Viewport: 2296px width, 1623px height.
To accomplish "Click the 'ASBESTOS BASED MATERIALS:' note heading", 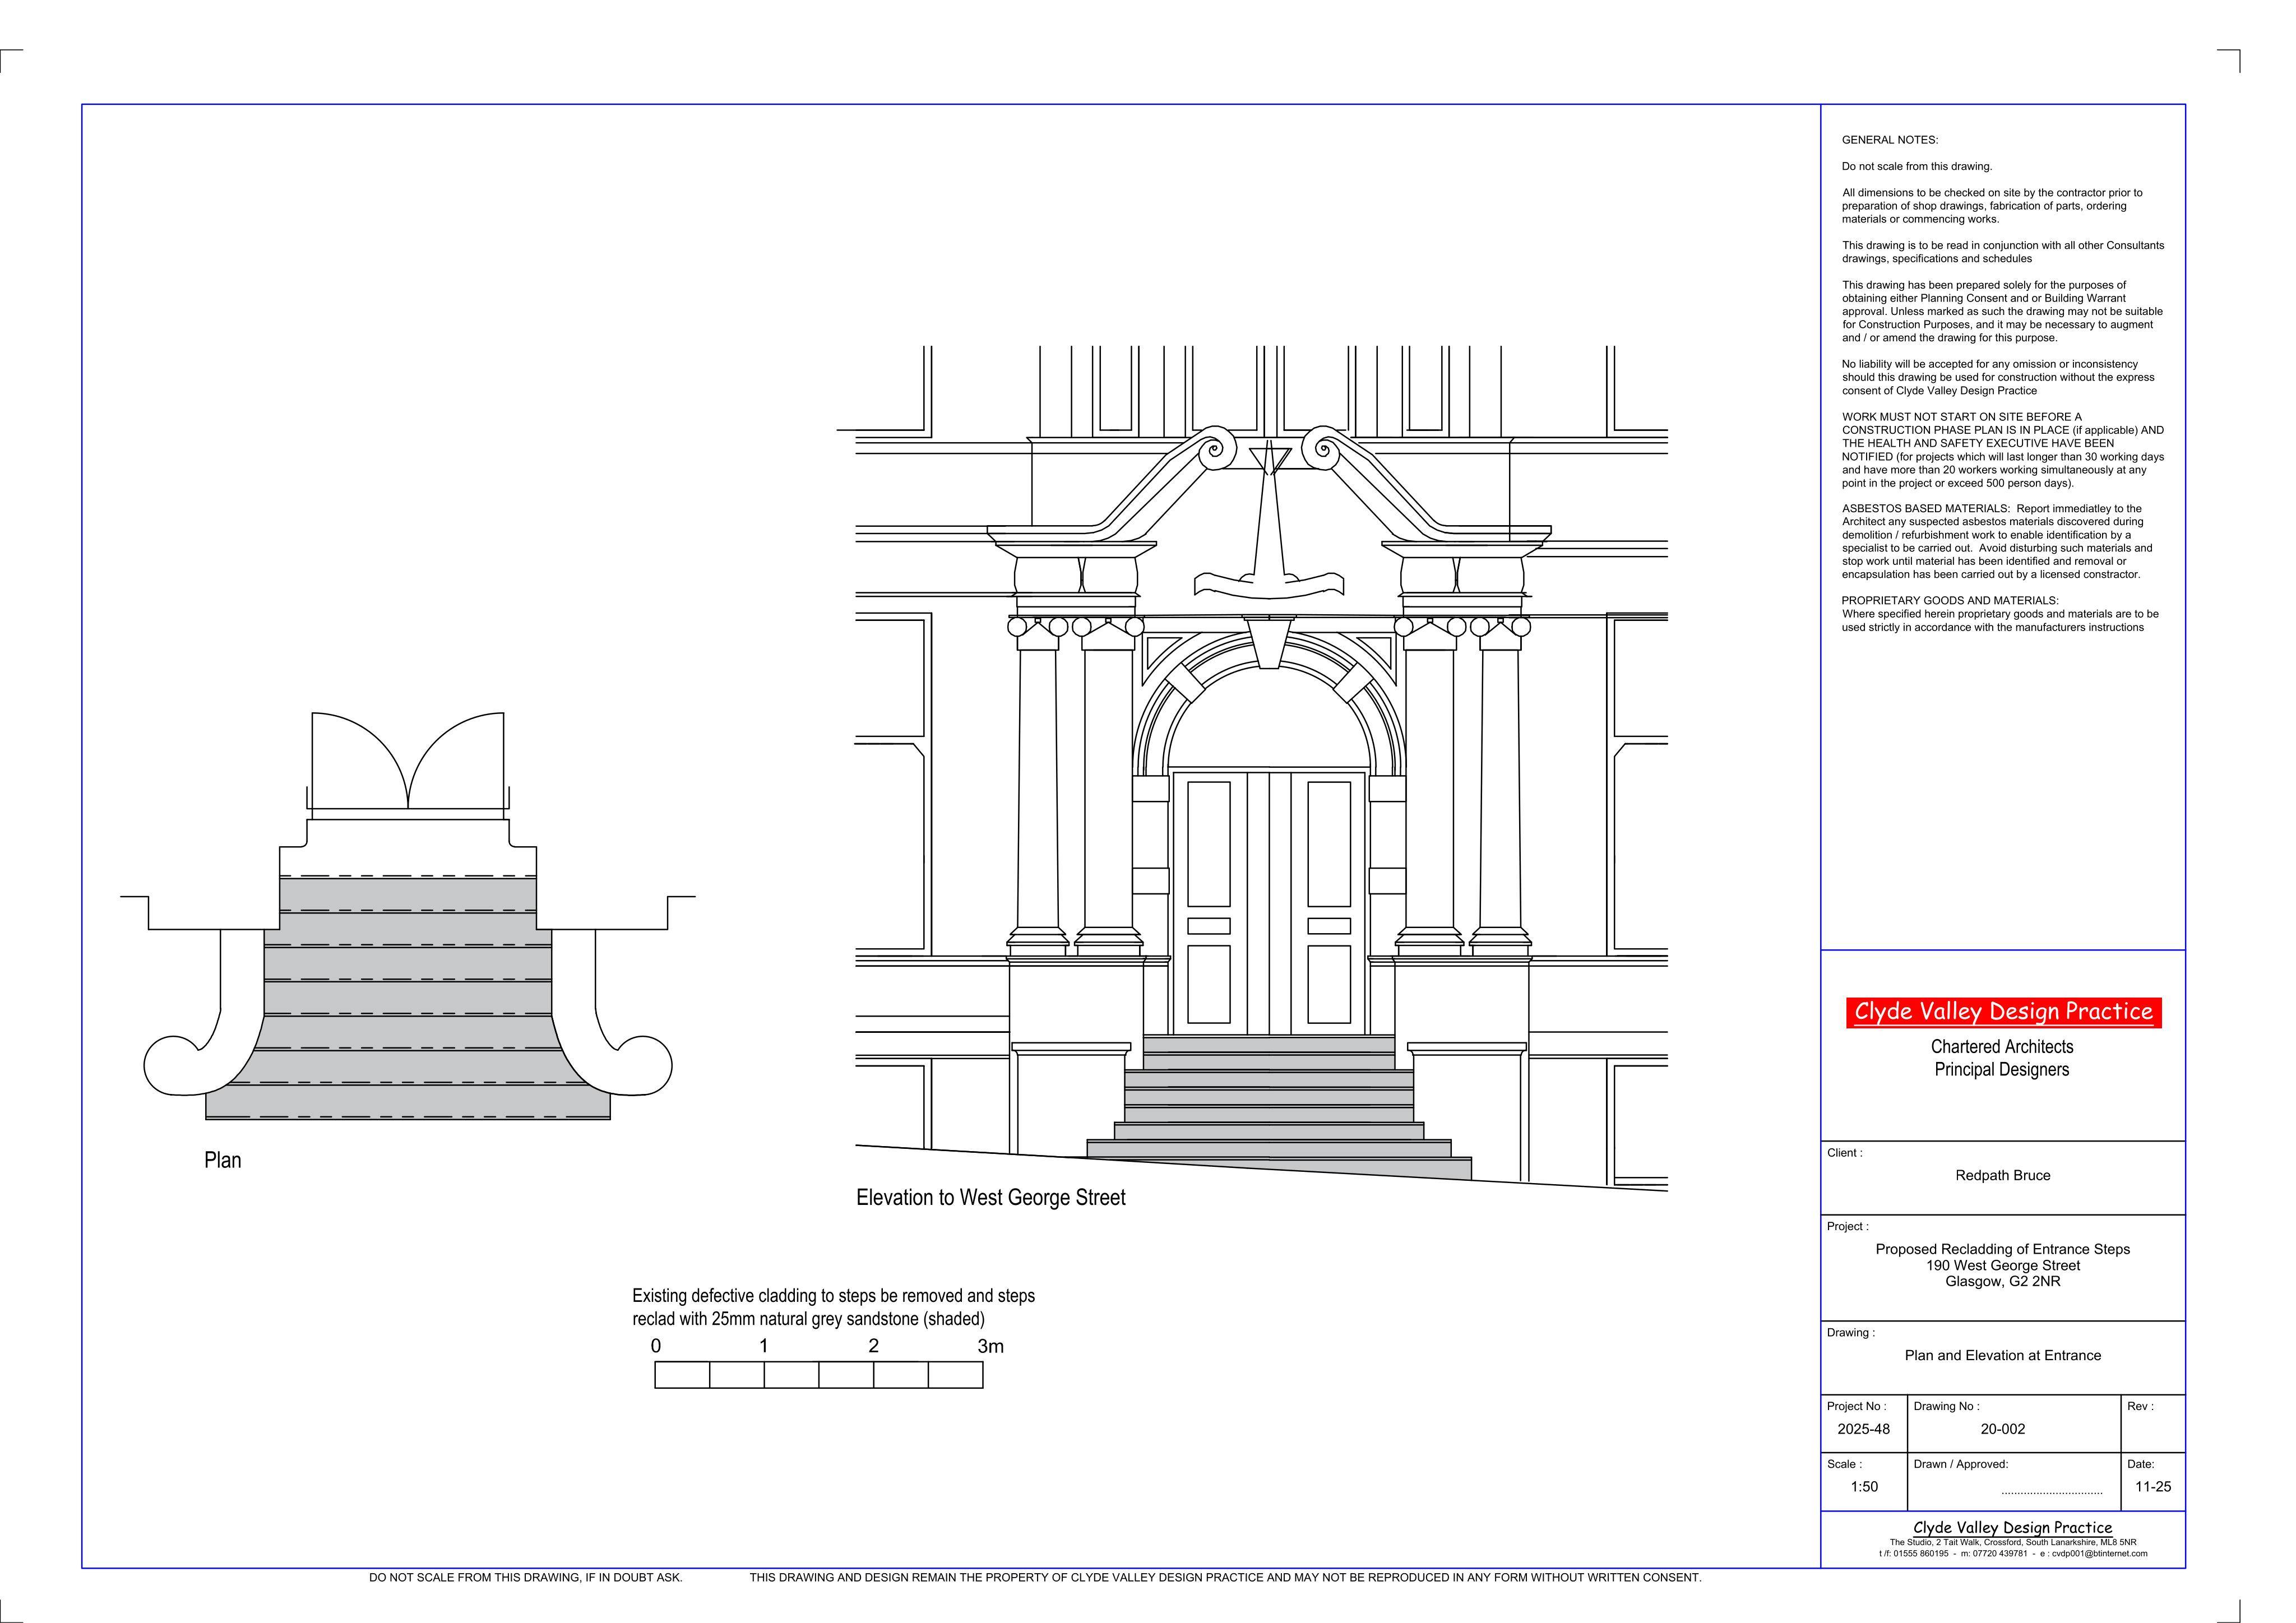I will click(x=1926, y=509).
